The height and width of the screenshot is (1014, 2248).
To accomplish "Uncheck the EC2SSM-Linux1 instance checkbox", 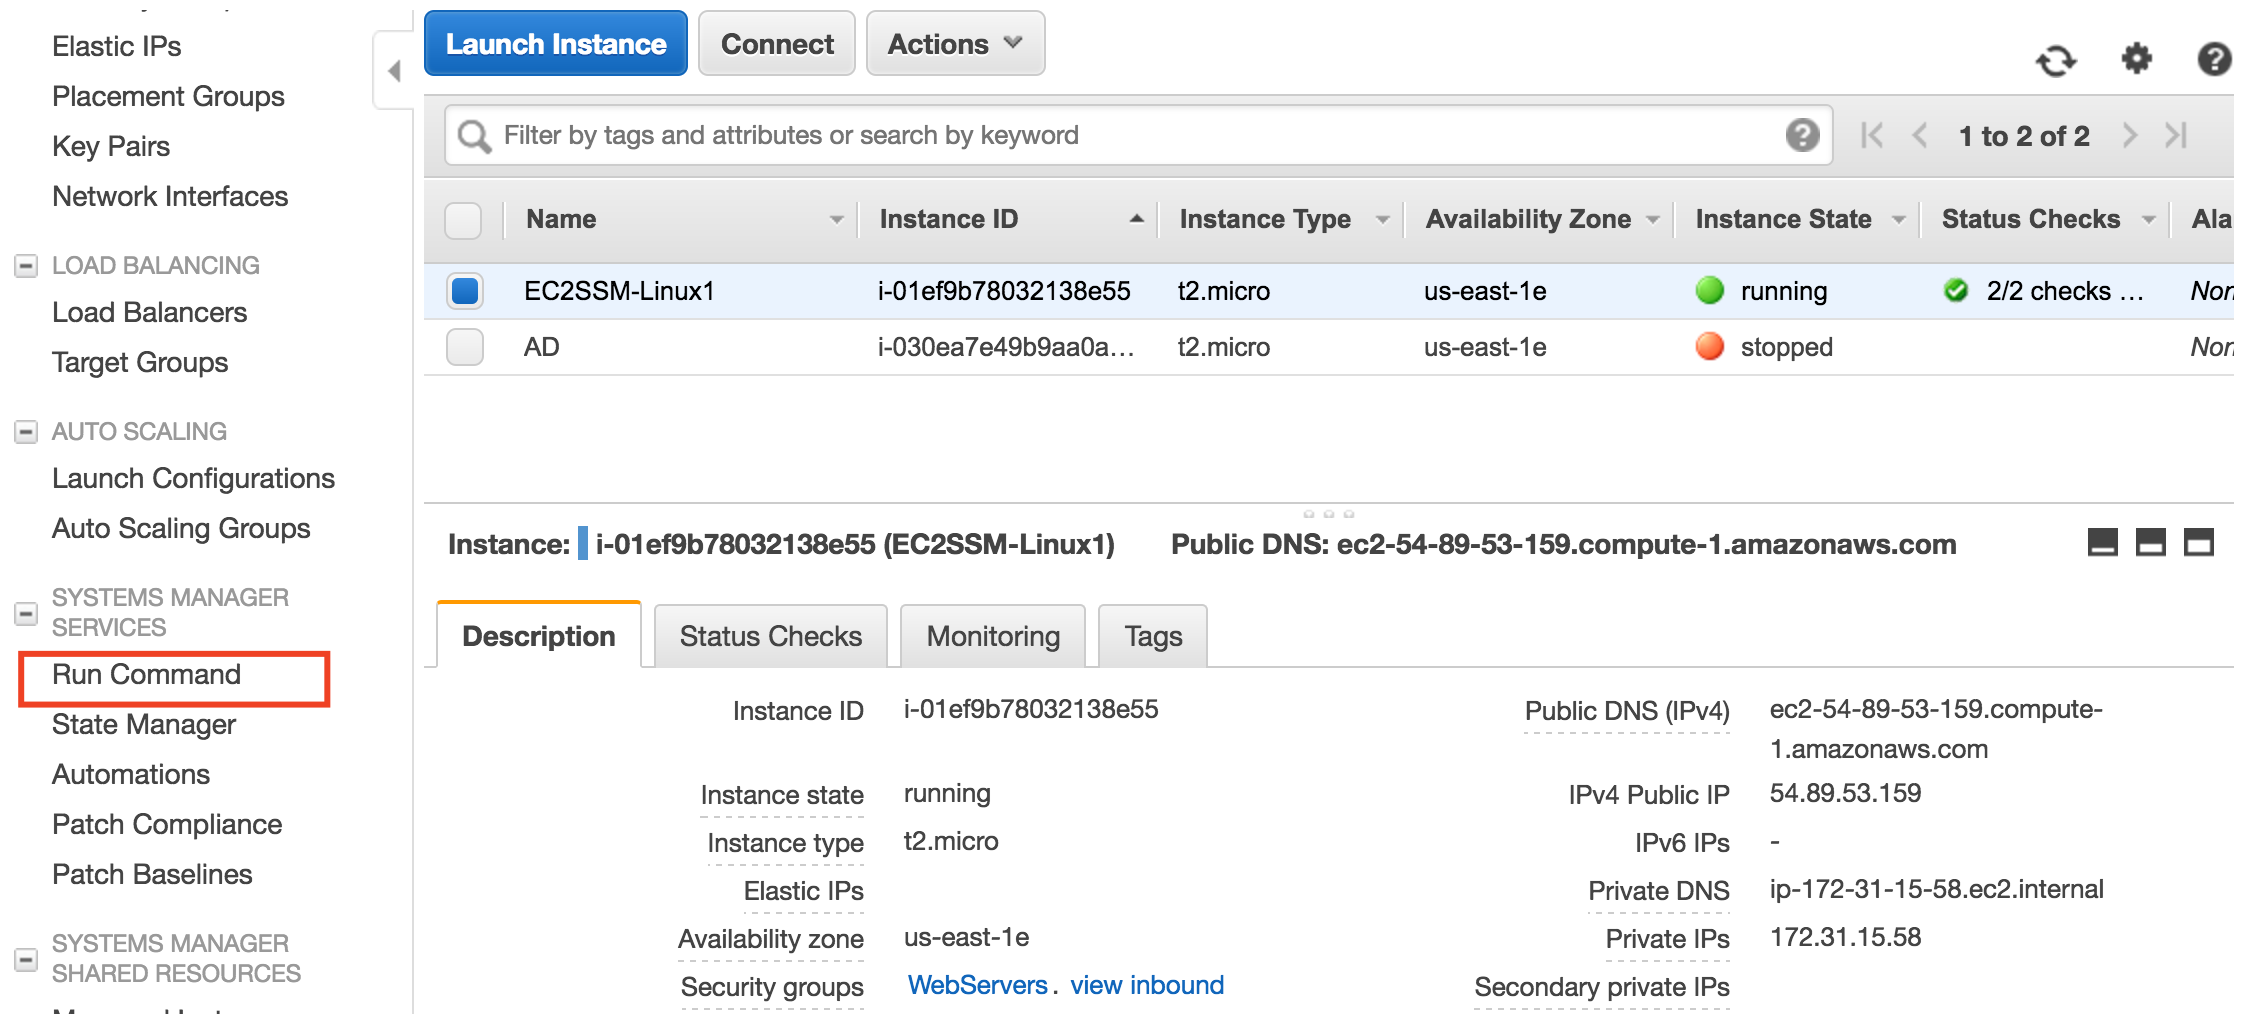I will click(465, 291).
